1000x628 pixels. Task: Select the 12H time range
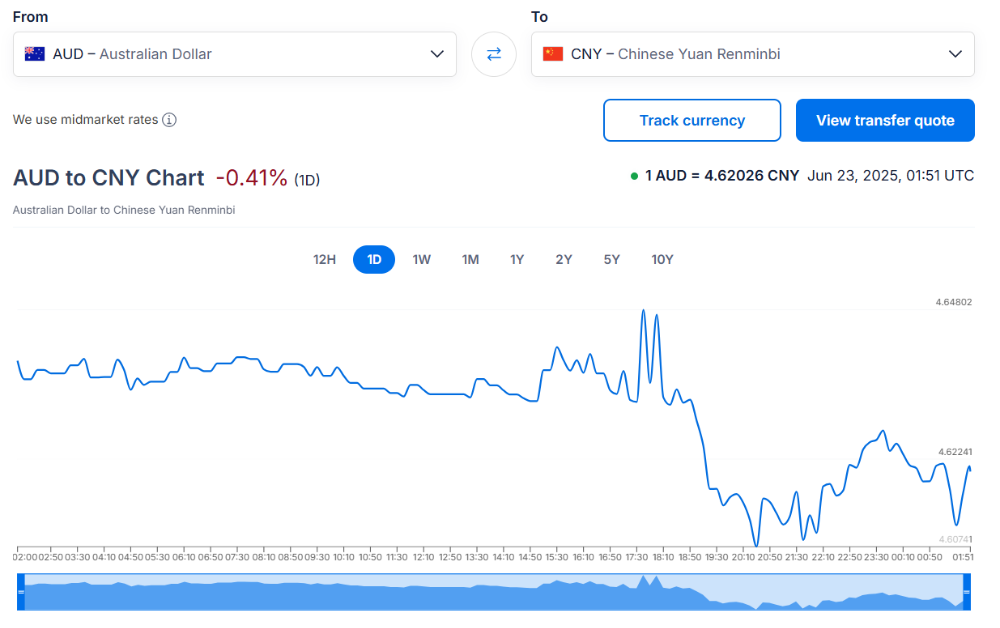[x=324, y=259]
